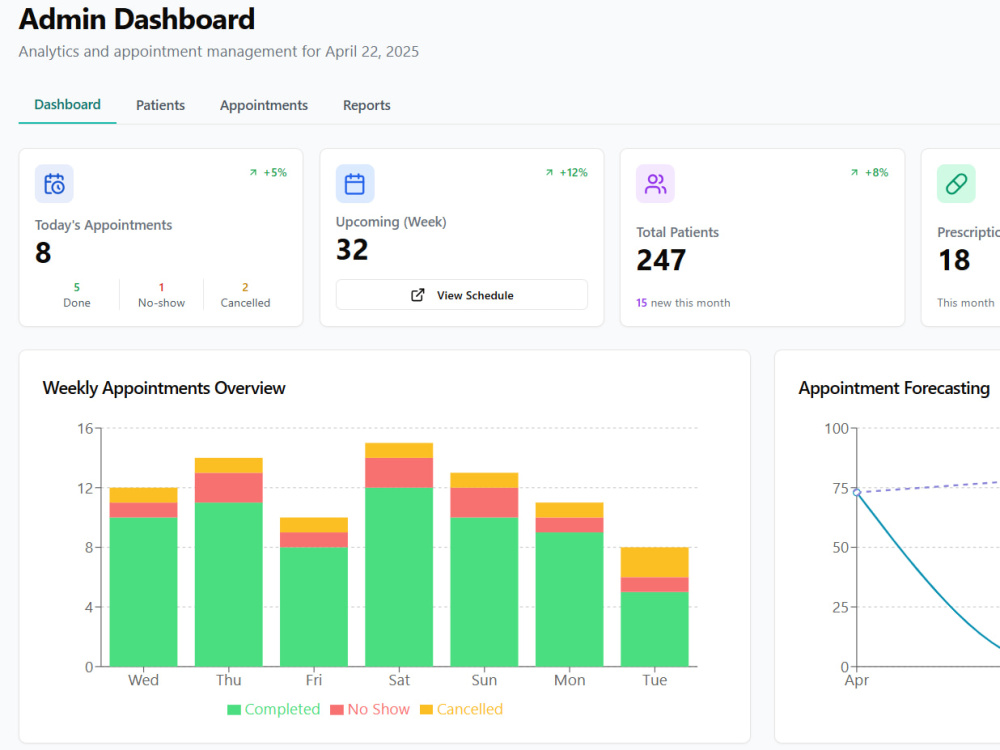Click the Today's Appointments value 8
The image size is (1000, 750).
(43, 253)
